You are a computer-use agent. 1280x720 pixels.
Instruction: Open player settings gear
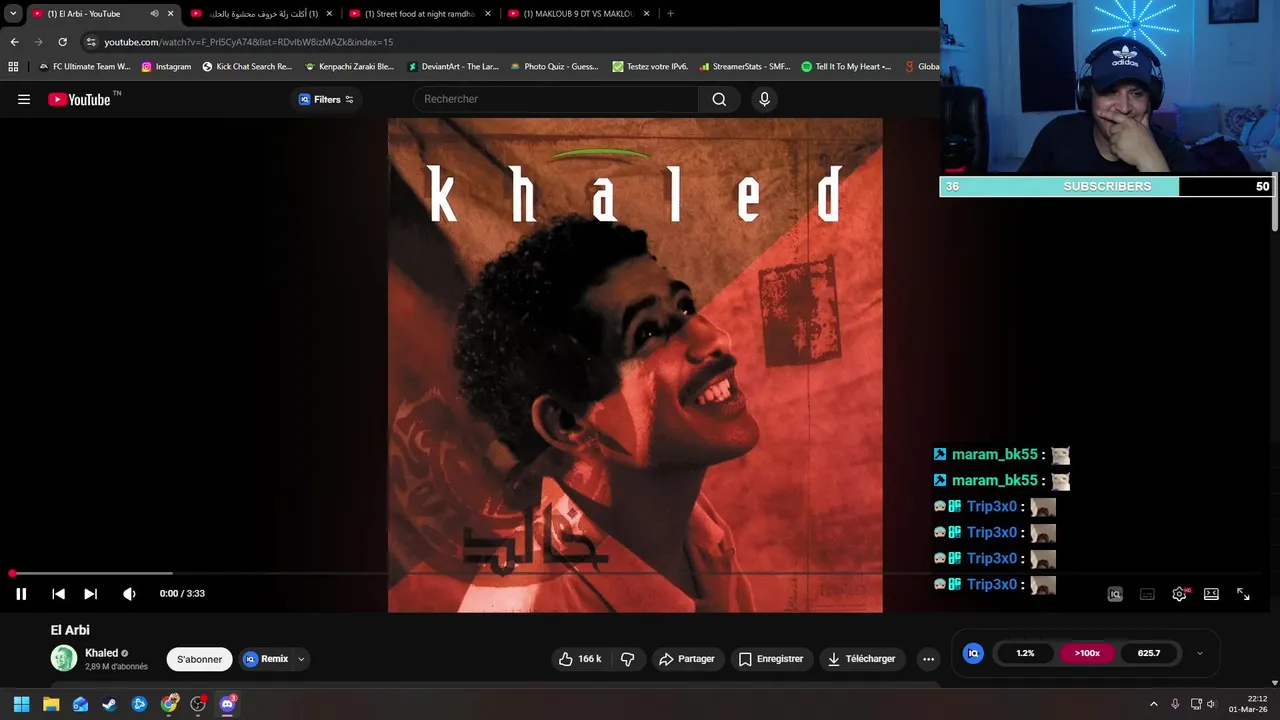coord(1179,594)
